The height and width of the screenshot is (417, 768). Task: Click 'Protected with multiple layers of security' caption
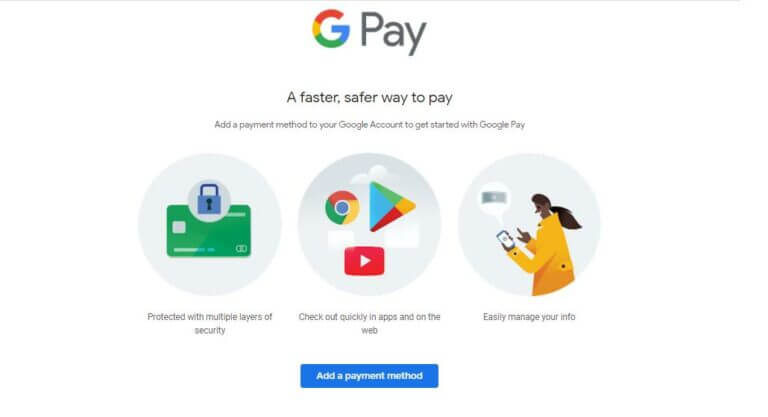click(210, 323)
